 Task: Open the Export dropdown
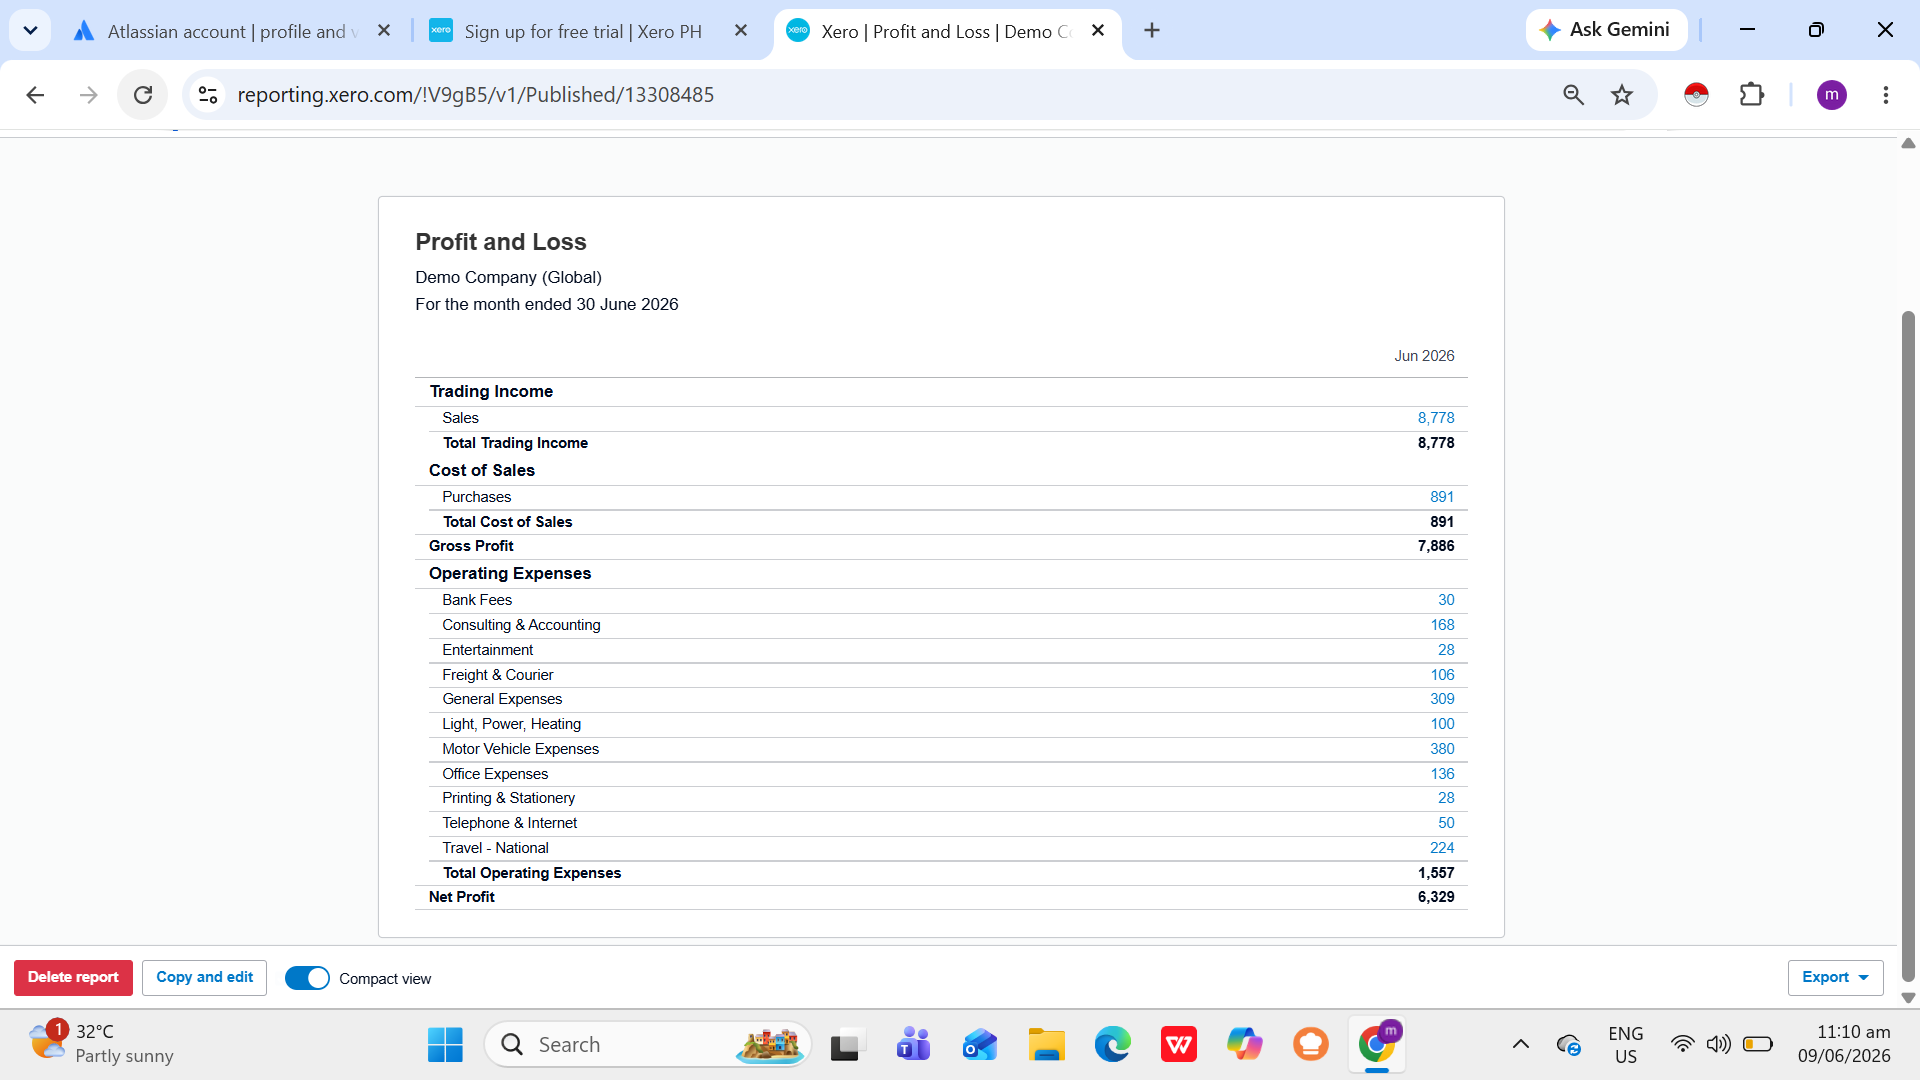coord(1835,978)
